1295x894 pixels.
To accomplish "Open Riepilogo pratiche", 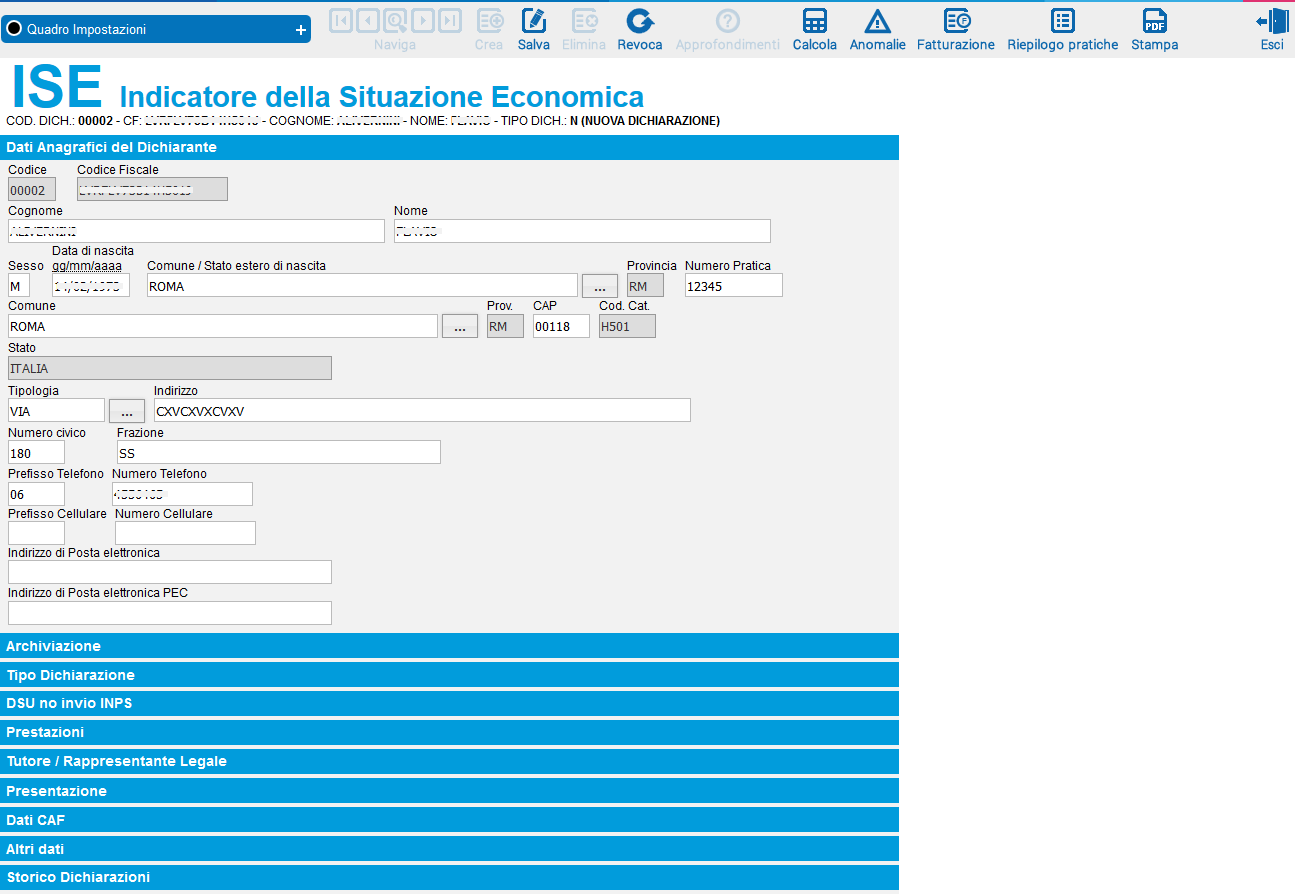I will pos(1063,21).
